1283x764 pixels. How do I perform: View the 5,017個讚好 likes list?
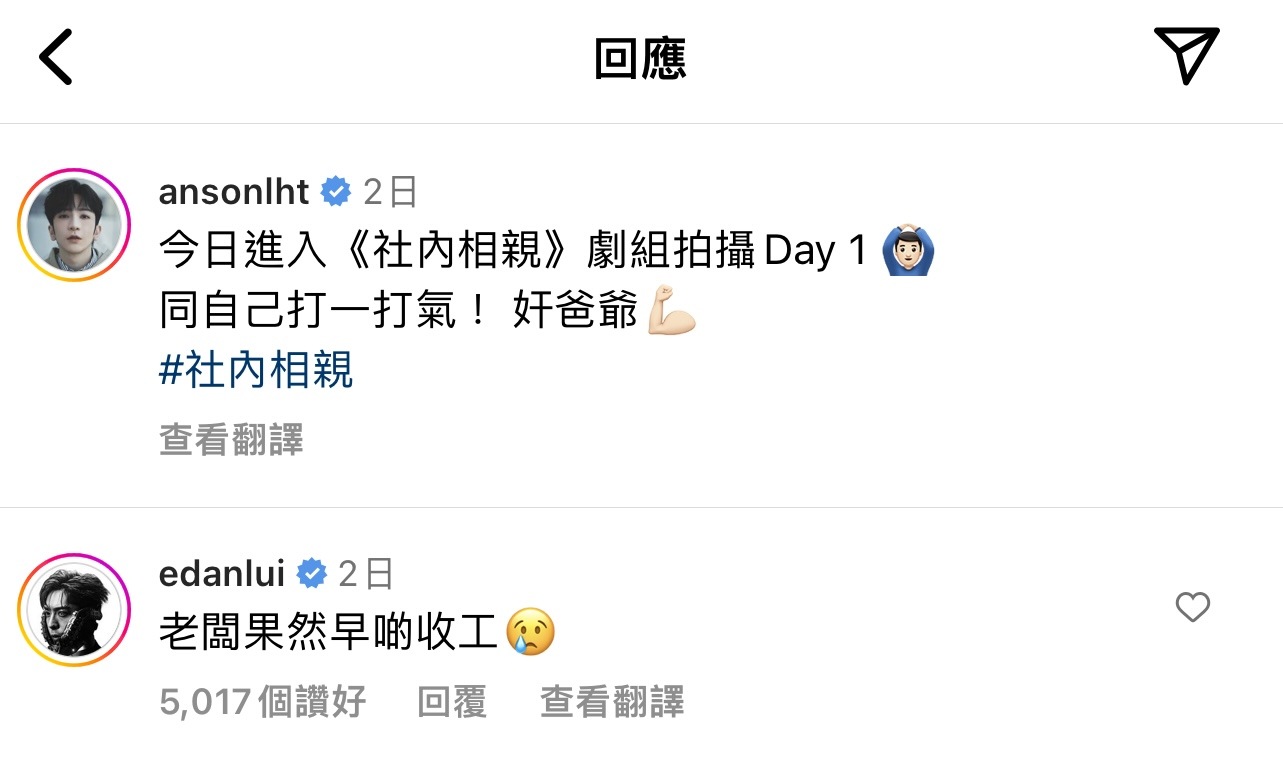[x=263, y=702]
